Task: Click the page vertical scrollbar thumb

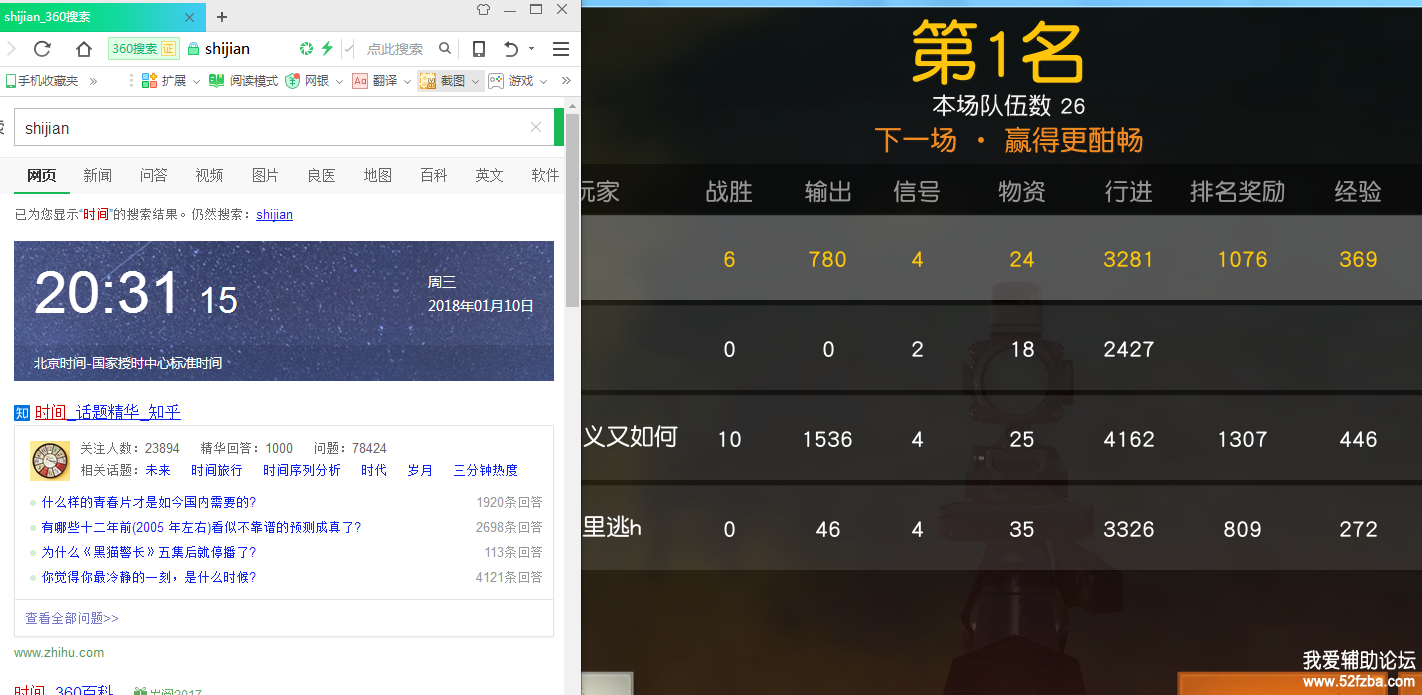Action: pyautogui.click(x=573, y=210)
